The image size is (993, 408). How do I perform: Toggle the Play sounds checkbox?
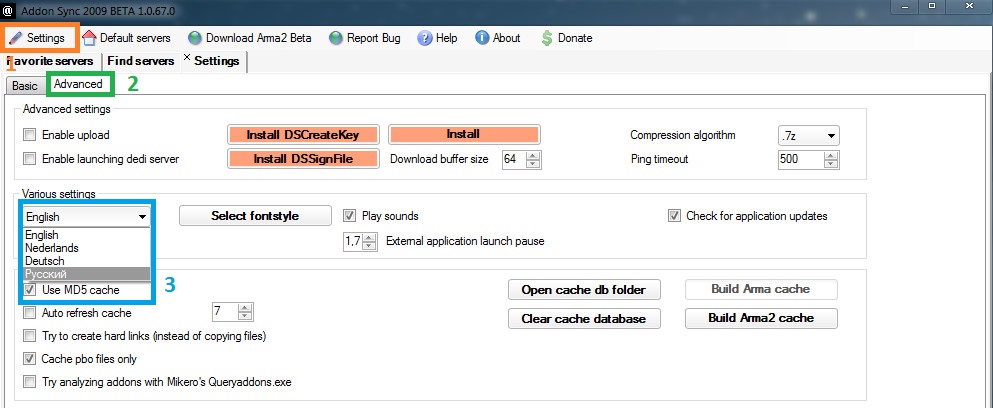coord(349,216)
